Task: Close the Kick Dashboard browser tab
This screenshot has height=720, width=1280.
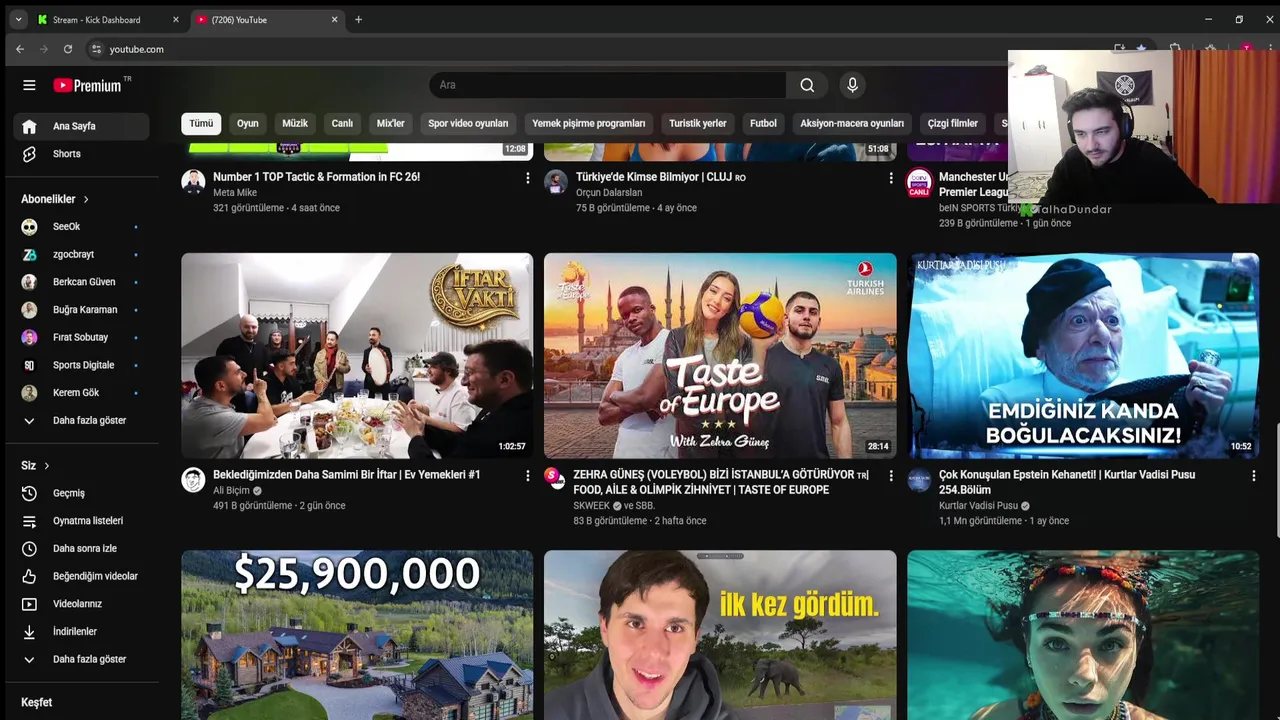Action: tap(176, 20)
